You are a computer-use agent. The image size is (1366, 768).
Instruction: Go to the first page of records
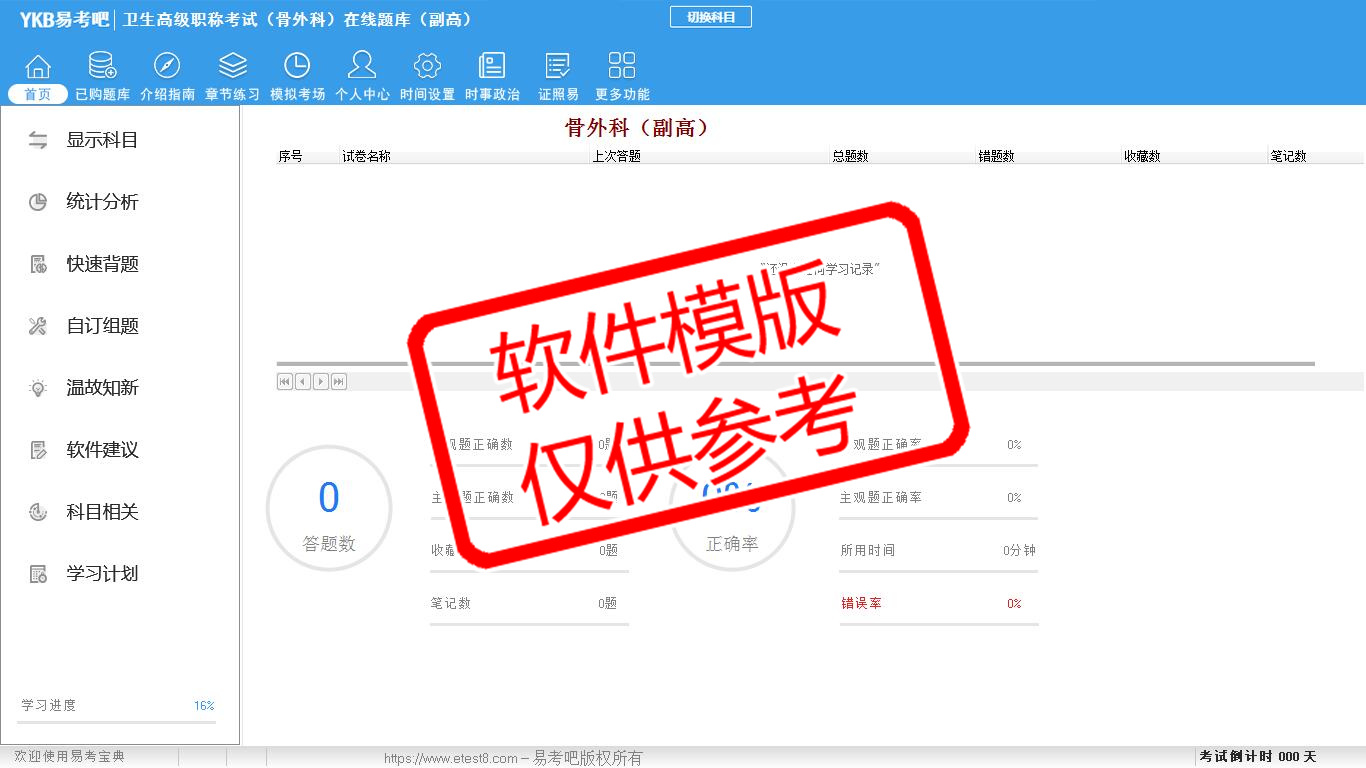(x=285, y=381)
